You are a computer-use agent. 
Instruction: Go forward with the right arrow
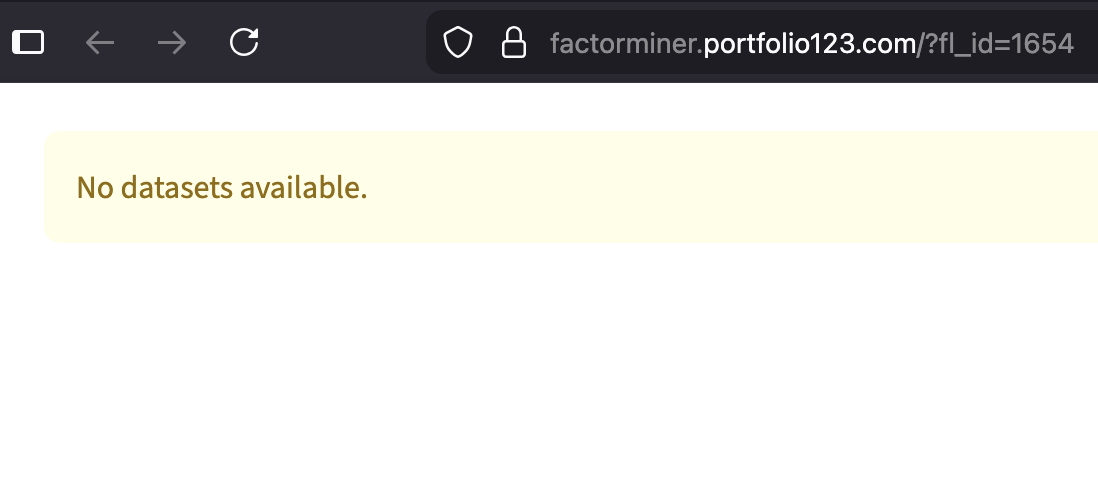[x=172, y=43]
